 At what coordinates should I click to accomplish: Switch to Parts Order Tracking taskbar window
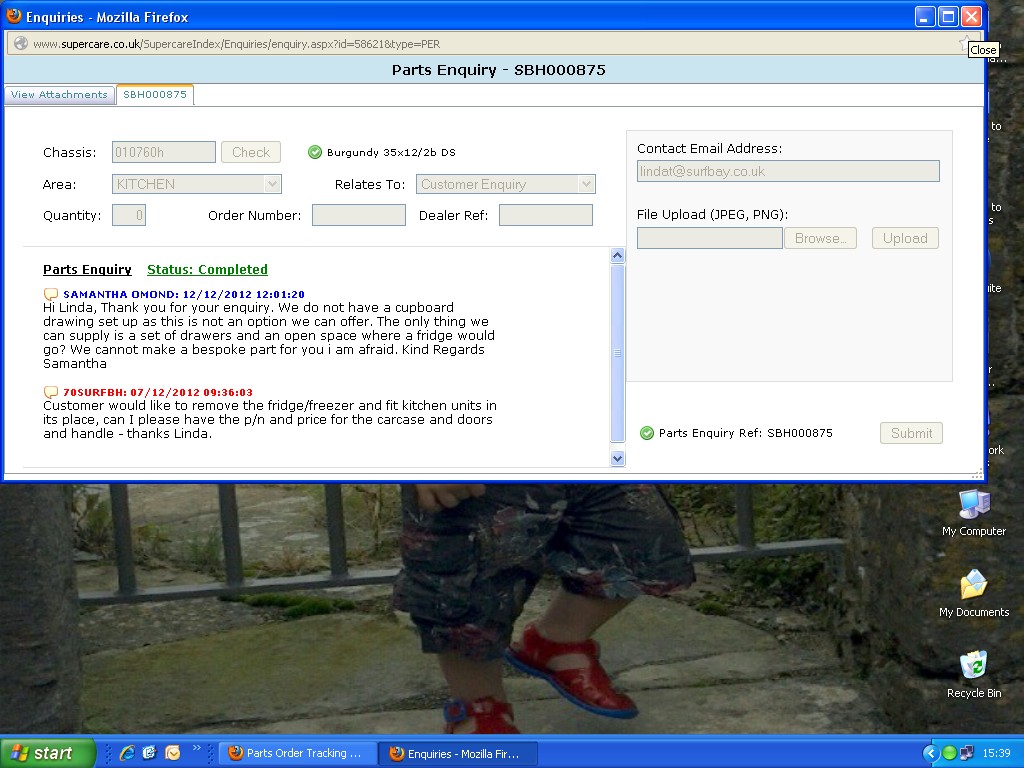click(297, 753)
